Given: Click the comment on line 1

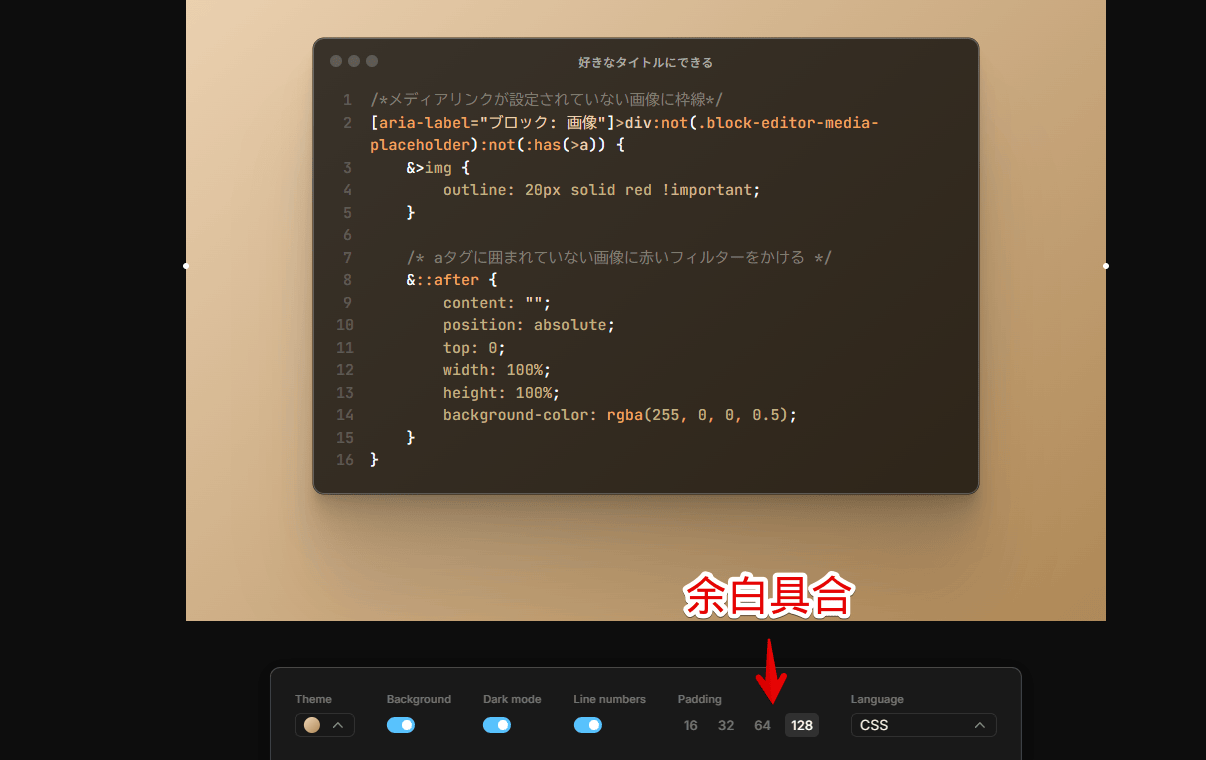Looking at the screenshot, I should click(546, 100).
